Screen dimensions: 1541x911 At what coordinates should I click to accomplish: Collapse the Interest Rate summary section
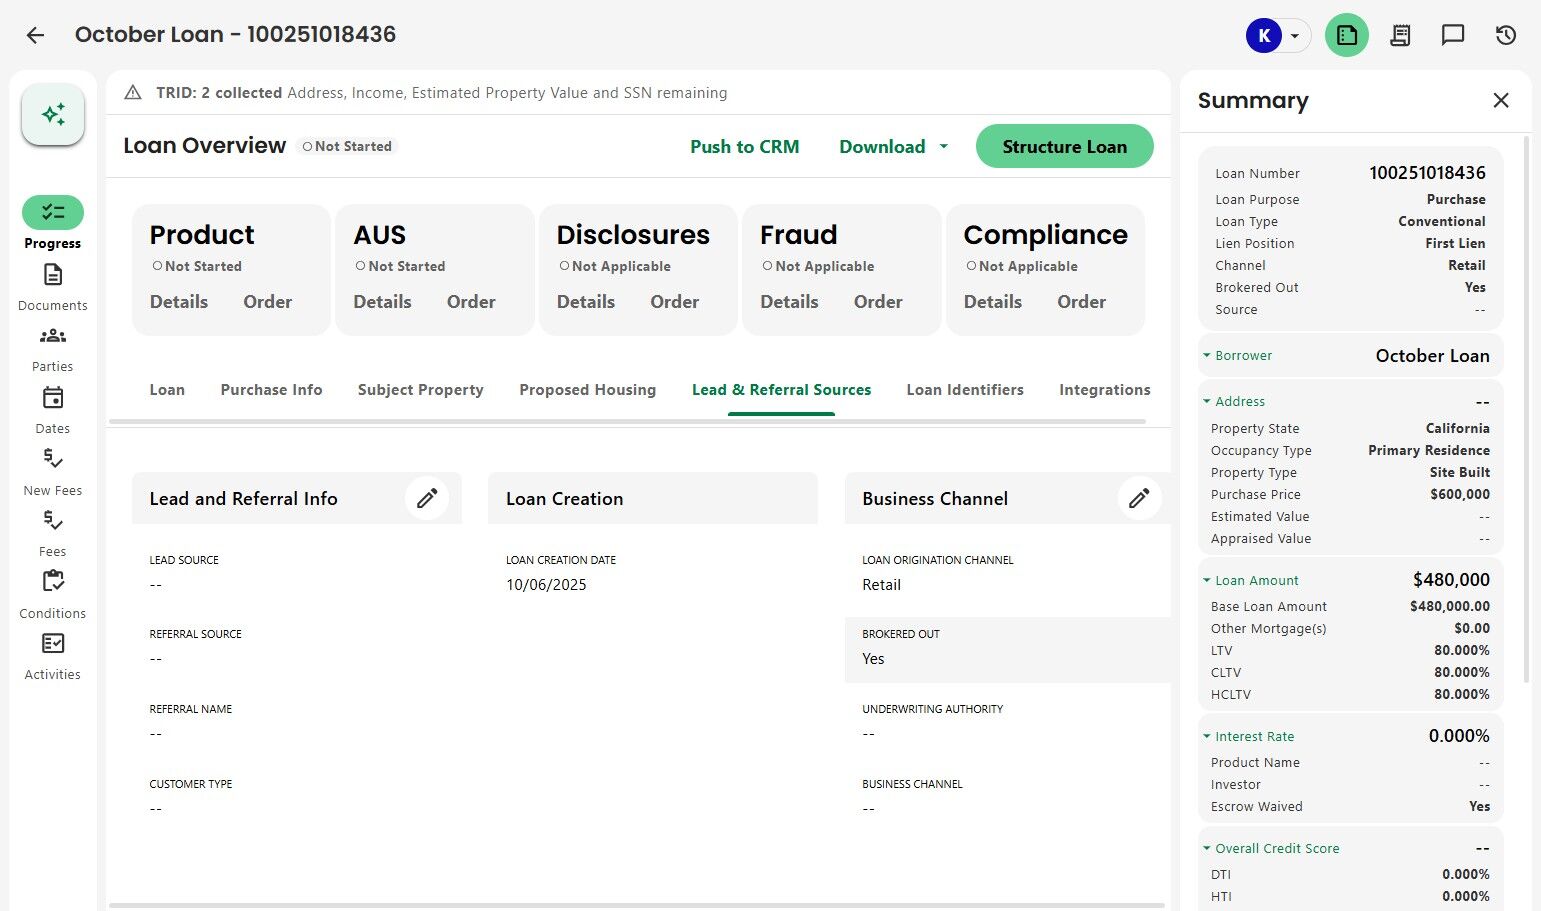[1207, 736]
